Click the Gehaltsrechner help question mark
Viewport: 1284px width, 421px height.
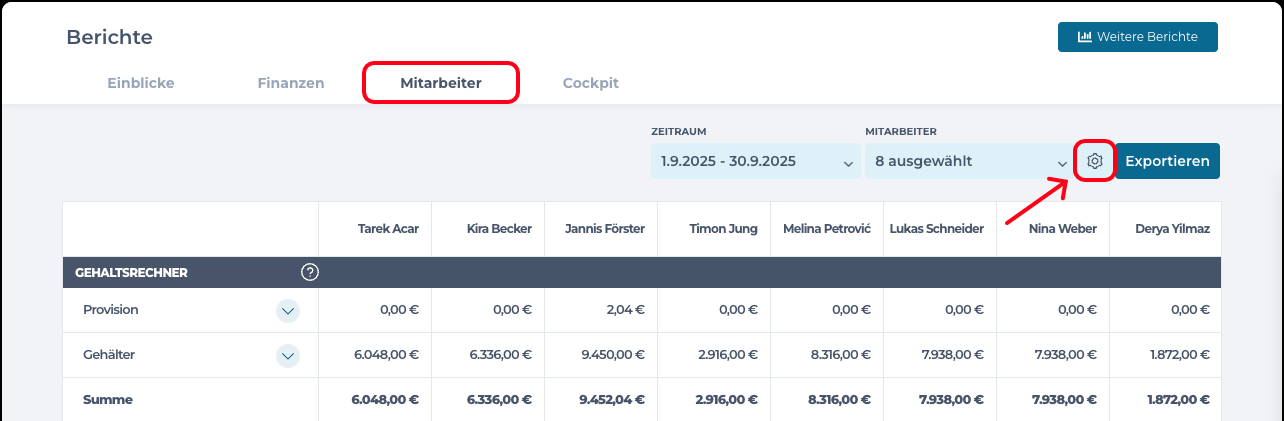(310, 272)
